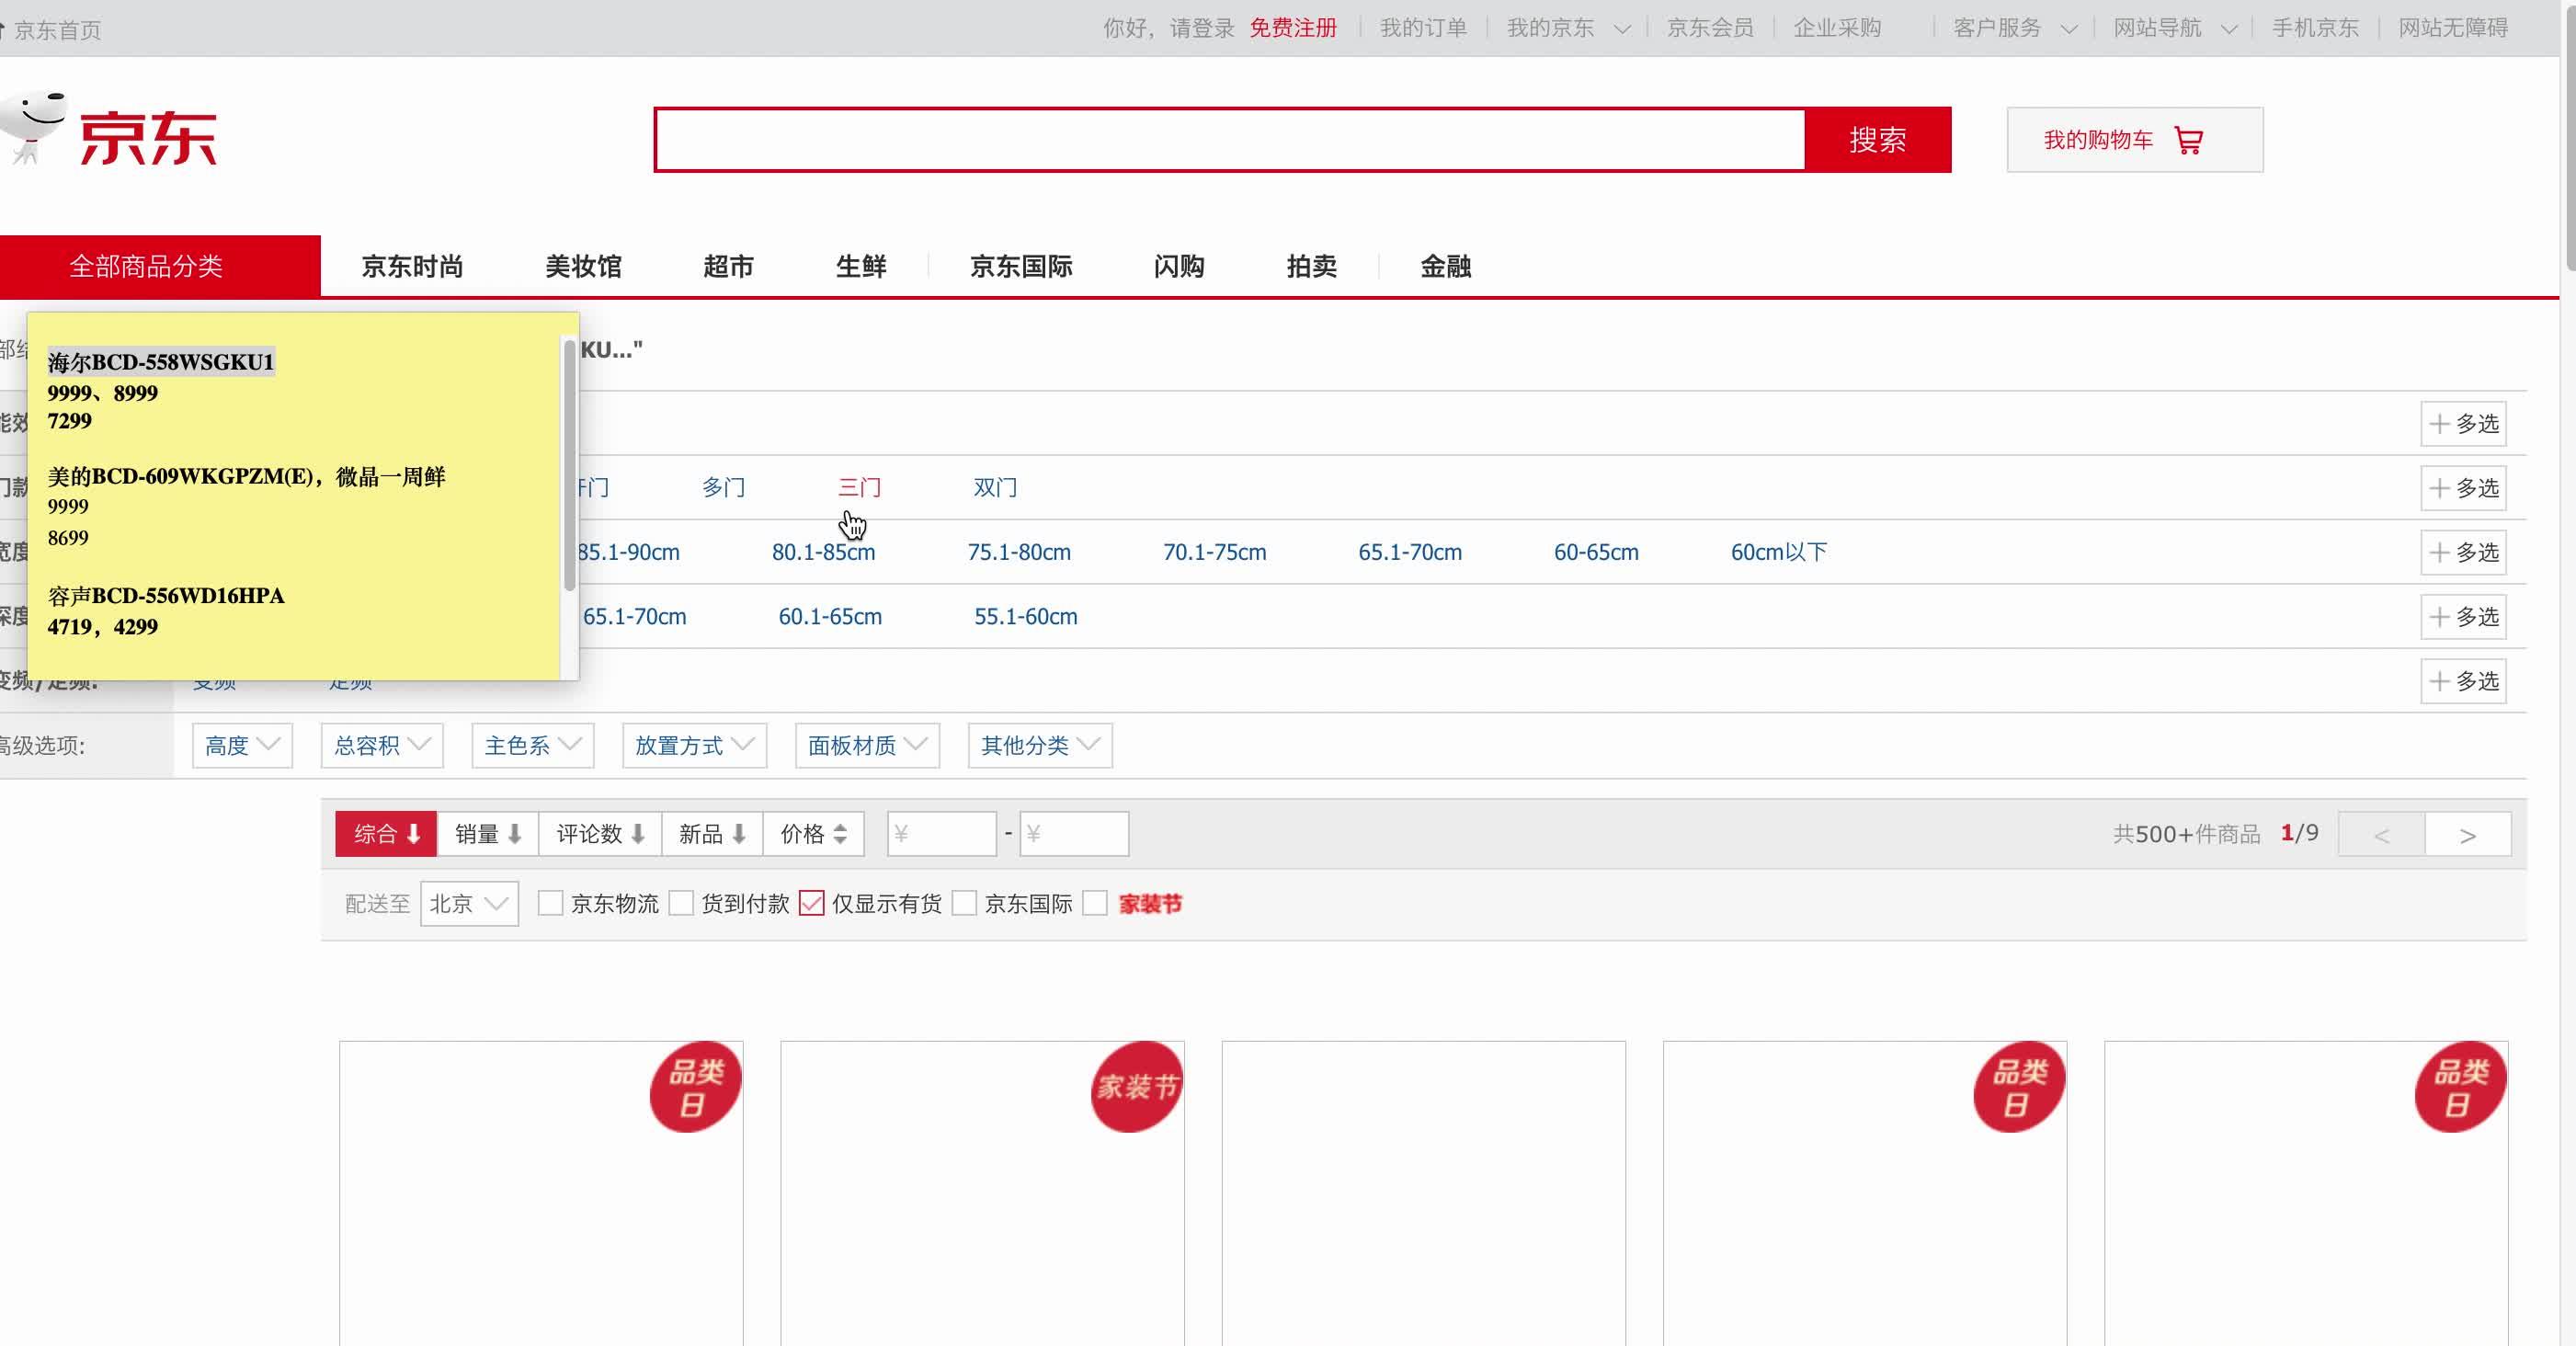
Task: Expand the 网站导航 top menu
Action: [x=2175, y=28]
